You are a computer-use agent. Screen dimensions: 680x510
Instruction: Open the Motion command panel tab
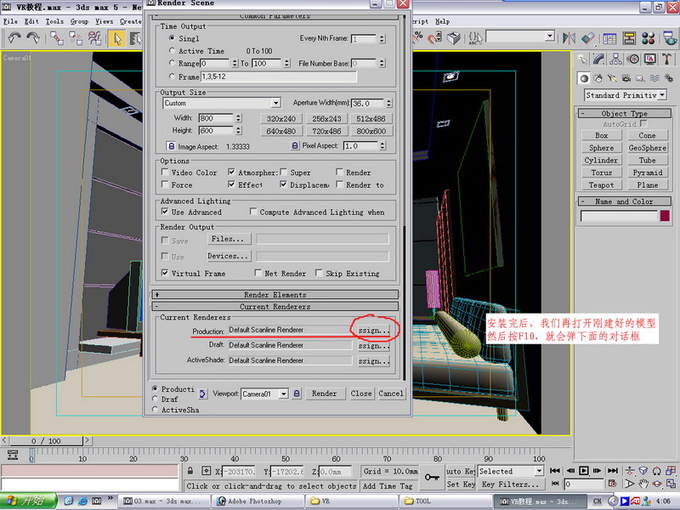[633, 59]
